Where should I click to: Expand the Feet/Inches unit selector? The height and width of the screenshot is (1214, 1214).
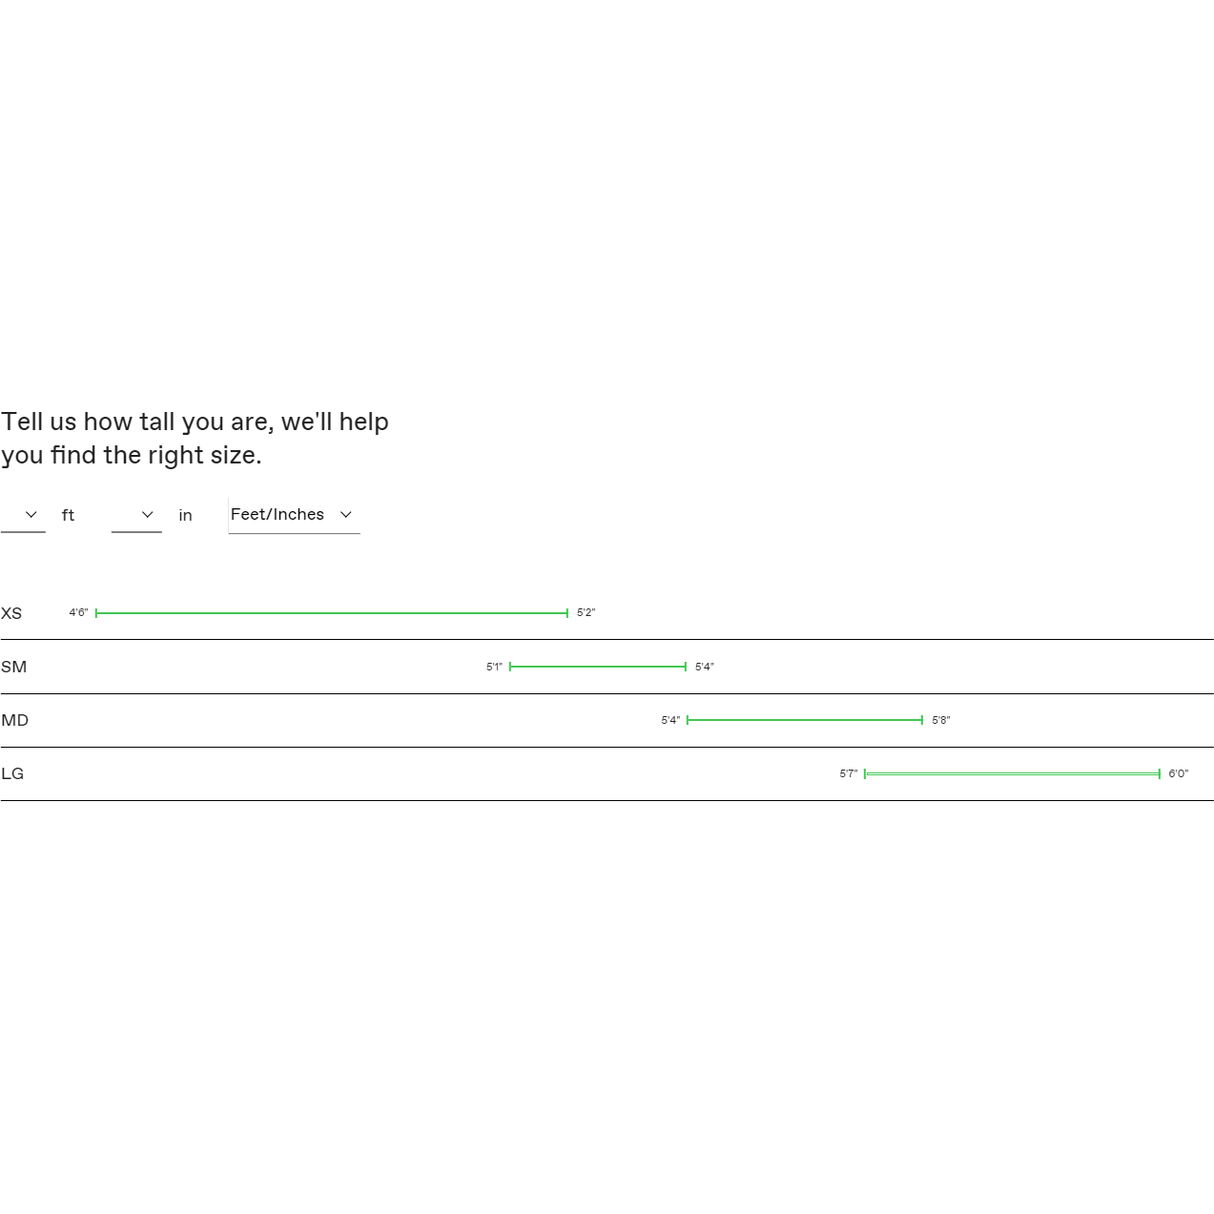click(x=293, y=515)
